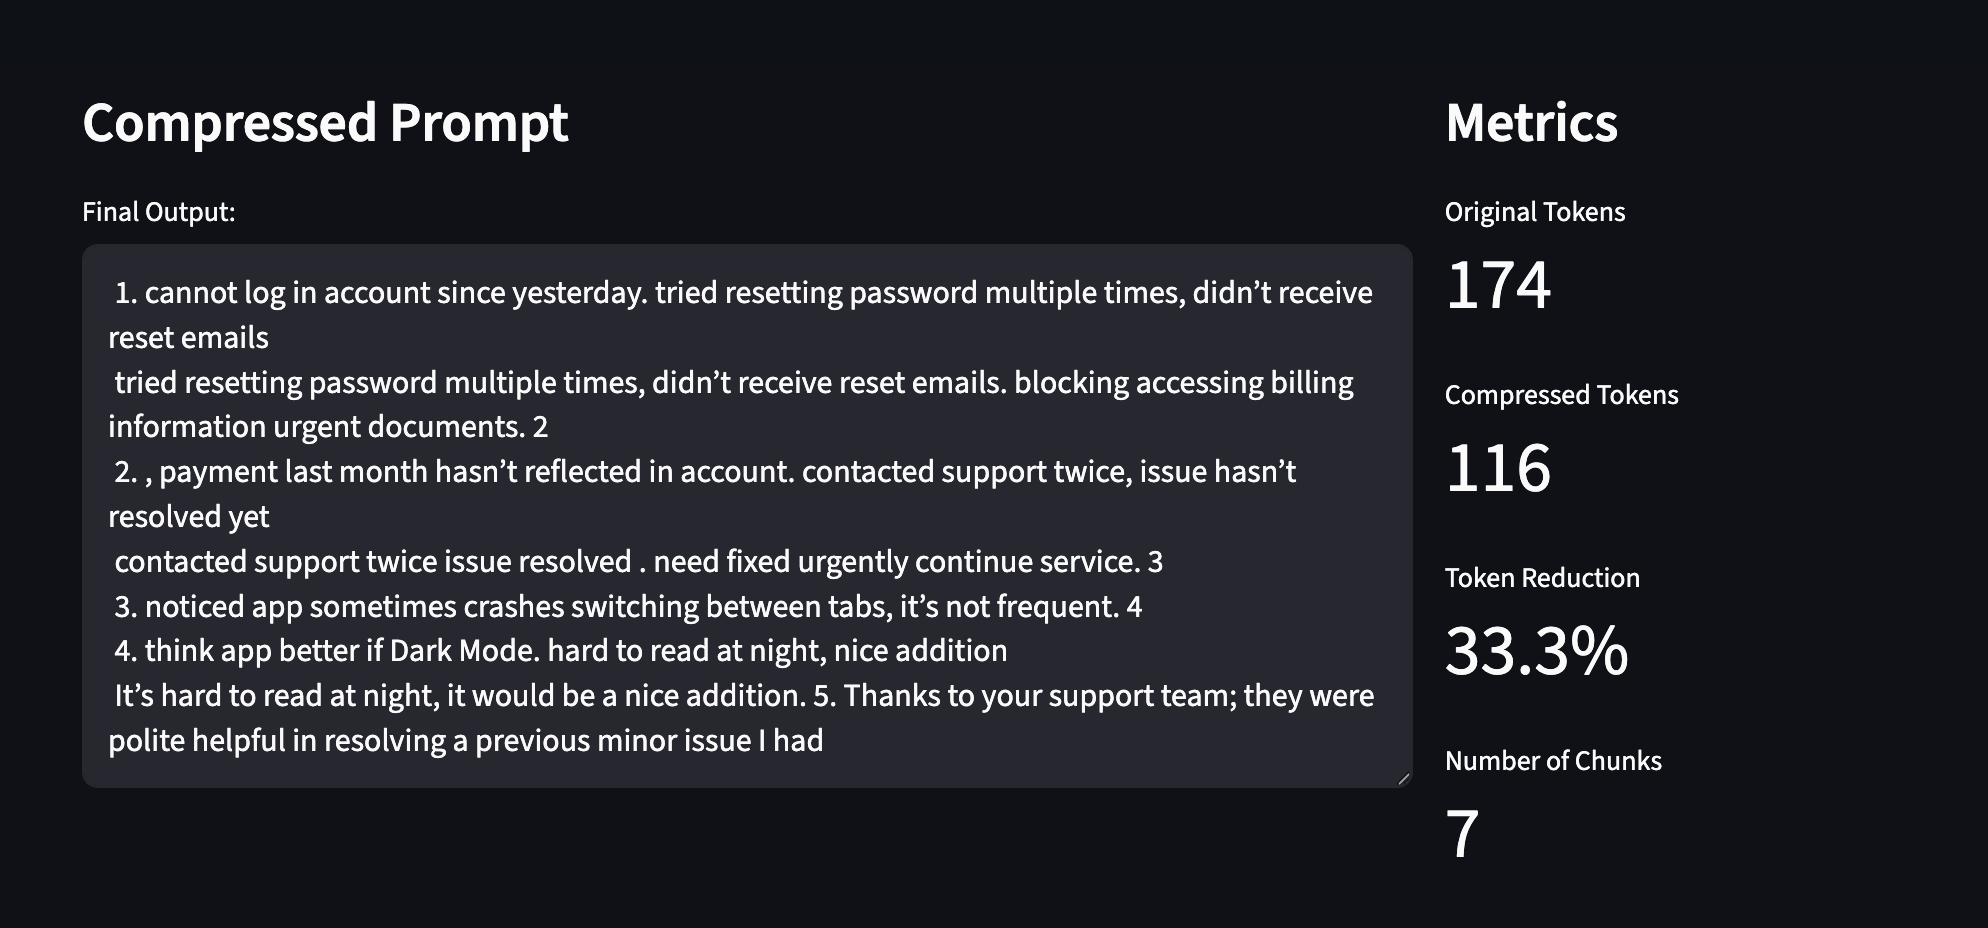Click the Metrics heading
The image size is (1988, 928).
1531,123
